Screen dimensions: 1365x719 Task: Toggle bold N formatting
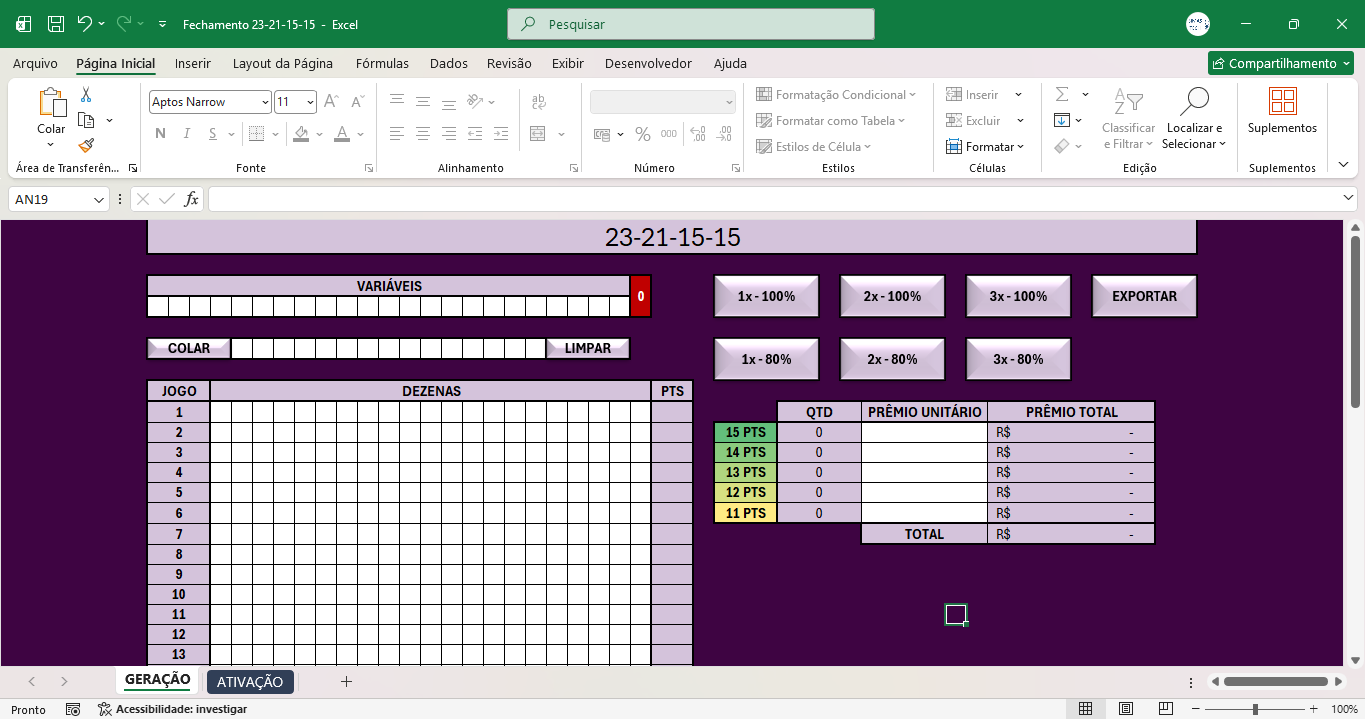[160, 134]
